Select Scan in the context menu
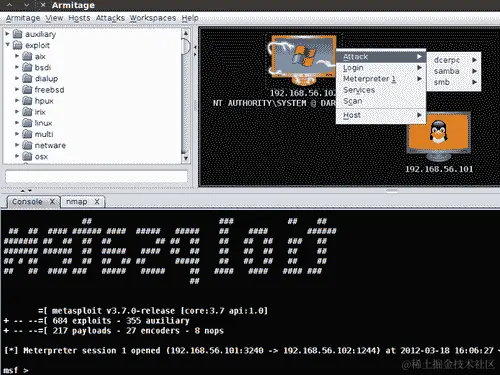This screenshot has width=500, height=375. pos(381,101)
